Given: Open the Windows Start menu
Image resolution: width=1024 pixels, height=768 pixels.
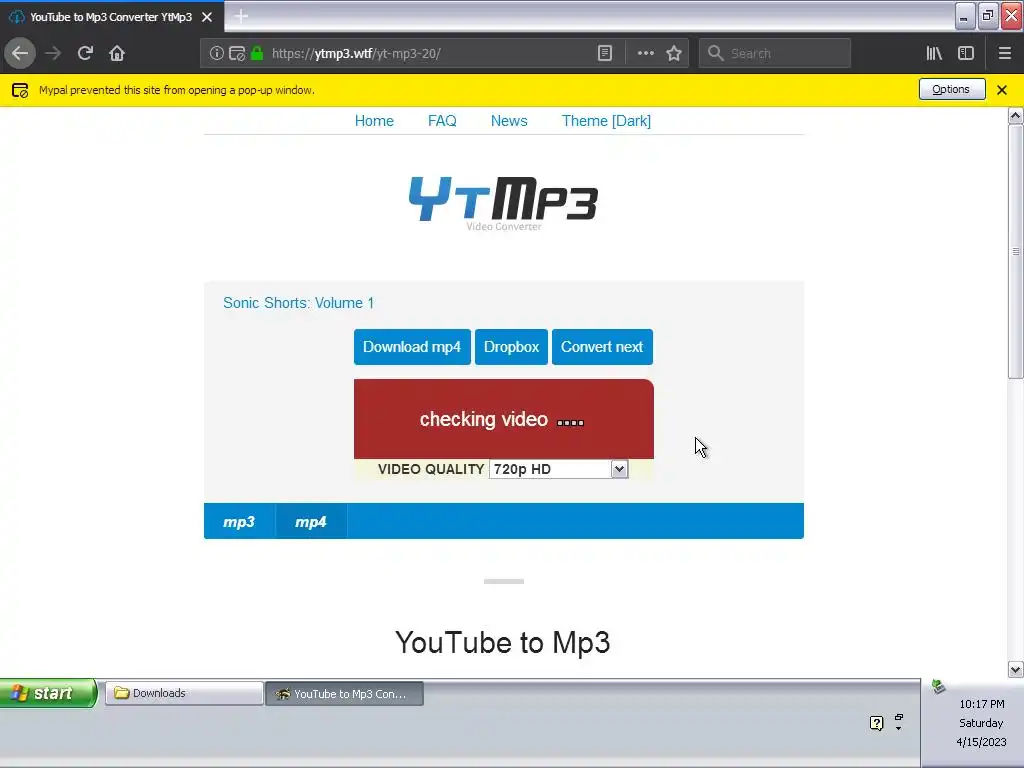Looking at the screenshot, I should click(x=48, y=693).
